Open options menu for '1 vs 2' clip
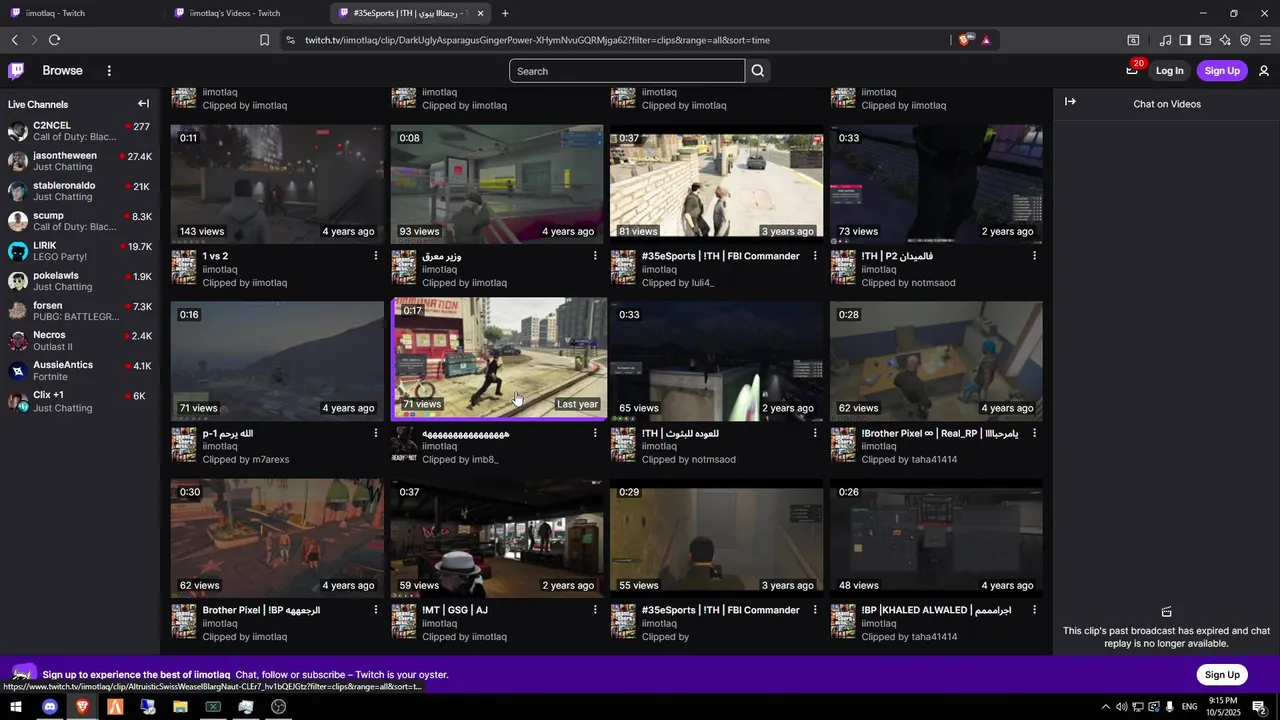 click(x=376, y=256)
